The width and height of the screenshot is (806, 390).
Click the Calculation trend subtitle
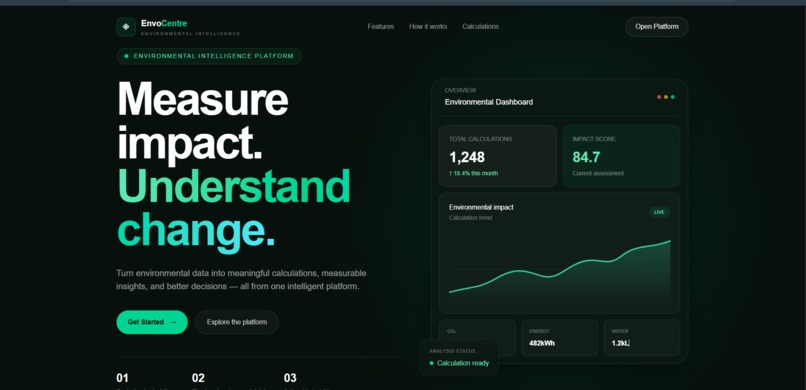(470, 218)
